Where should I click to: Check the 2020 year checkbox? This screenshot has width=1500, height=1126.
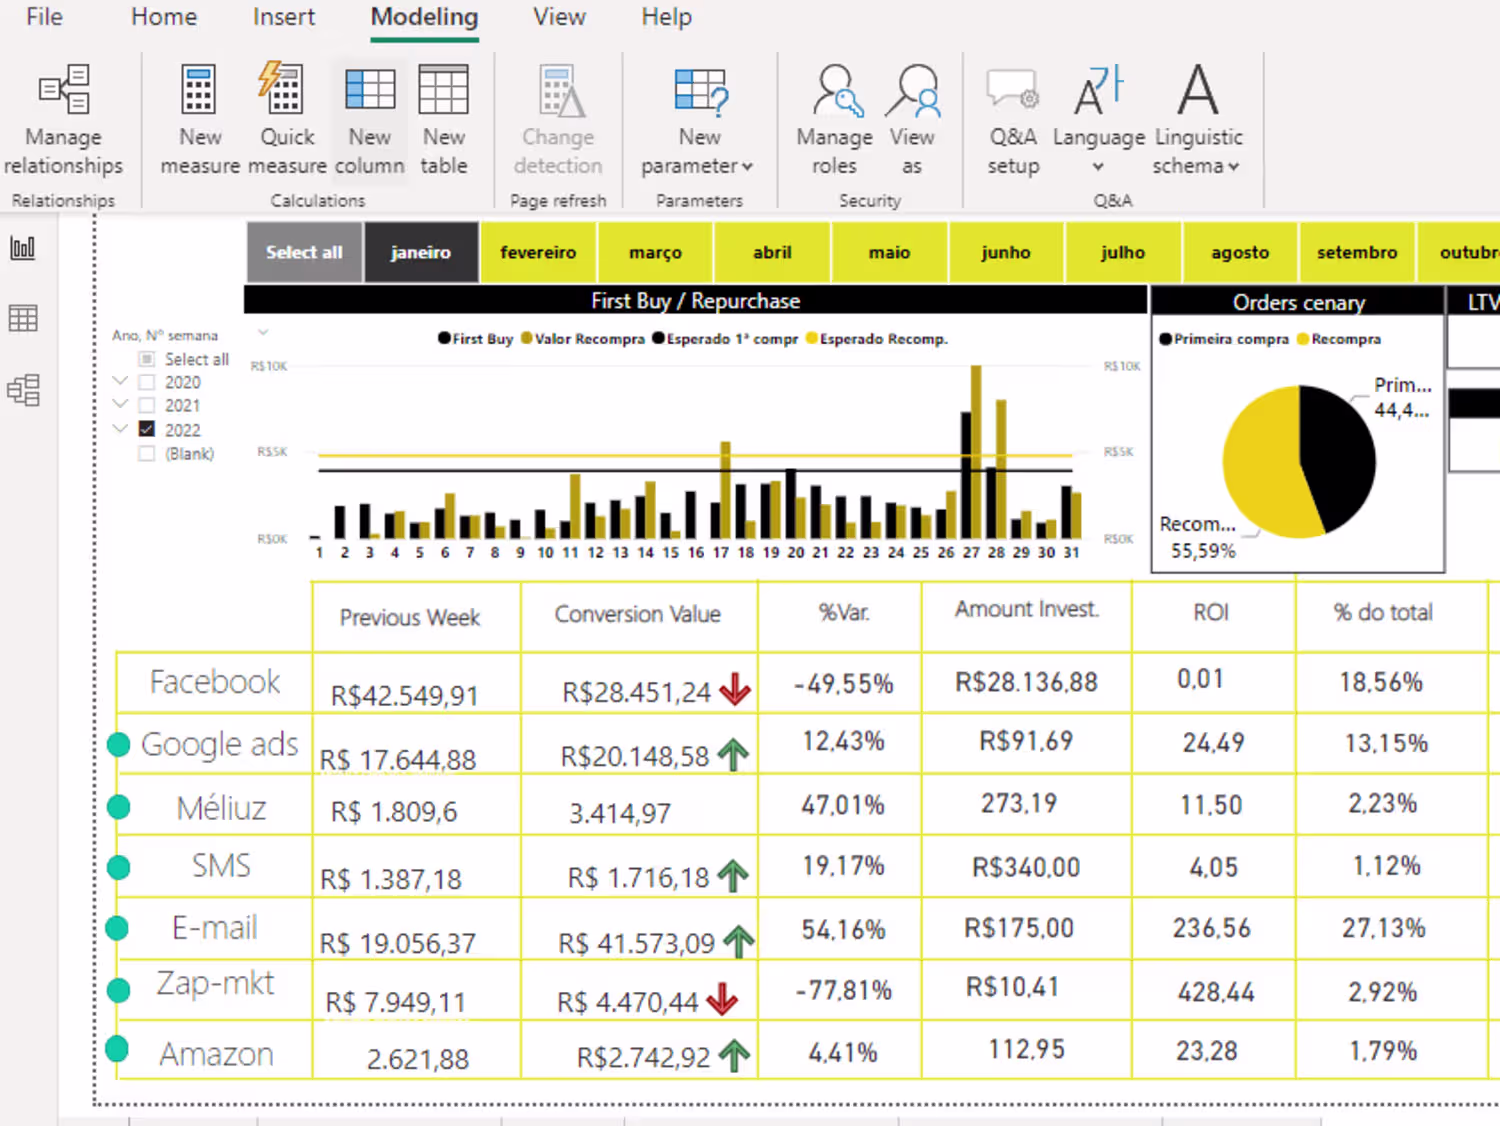click(147, 382)
